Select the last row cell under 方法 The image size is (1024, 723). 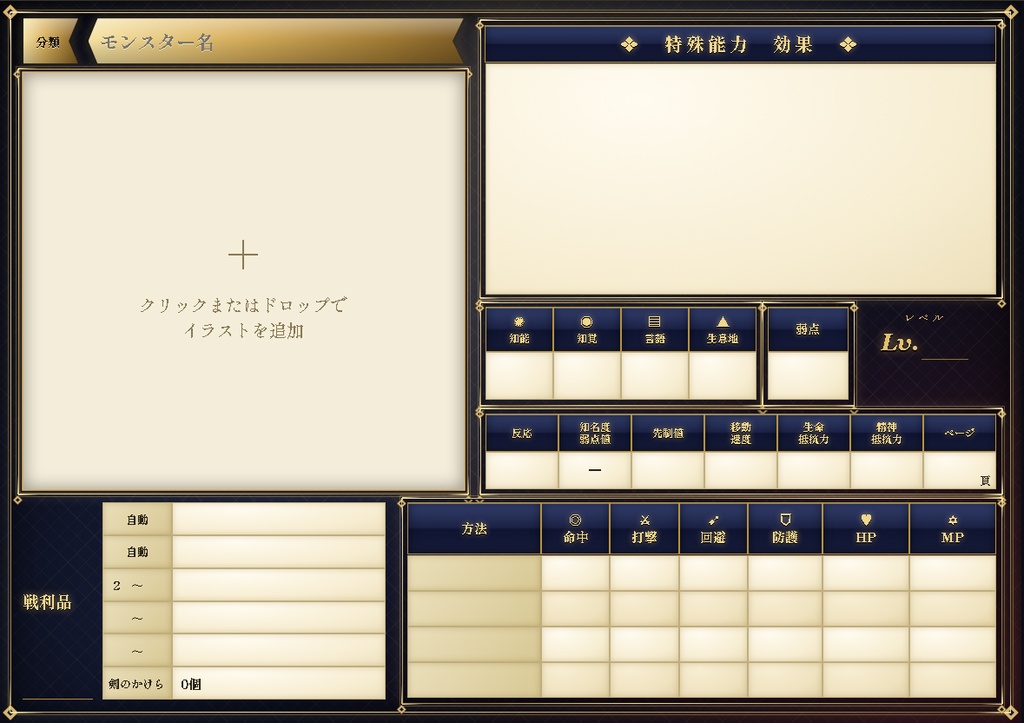coord(474,679)
